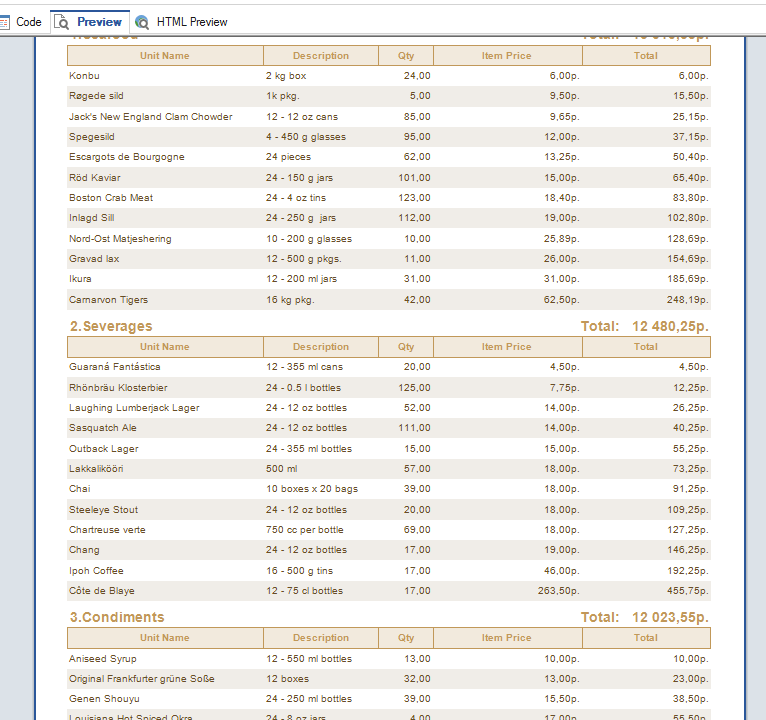The image size is (766, 720).
Task: Click the Aniseed Syrup product name
Action: (103, 659)
